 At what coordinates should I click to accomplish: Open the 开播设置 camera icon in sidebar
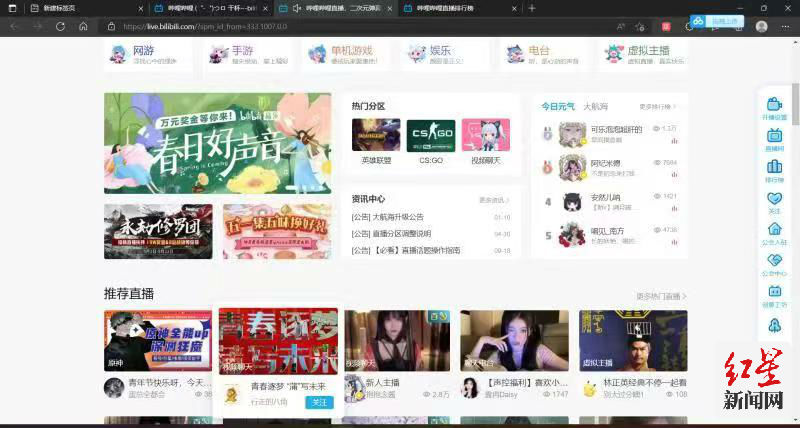tap(774, 104)
